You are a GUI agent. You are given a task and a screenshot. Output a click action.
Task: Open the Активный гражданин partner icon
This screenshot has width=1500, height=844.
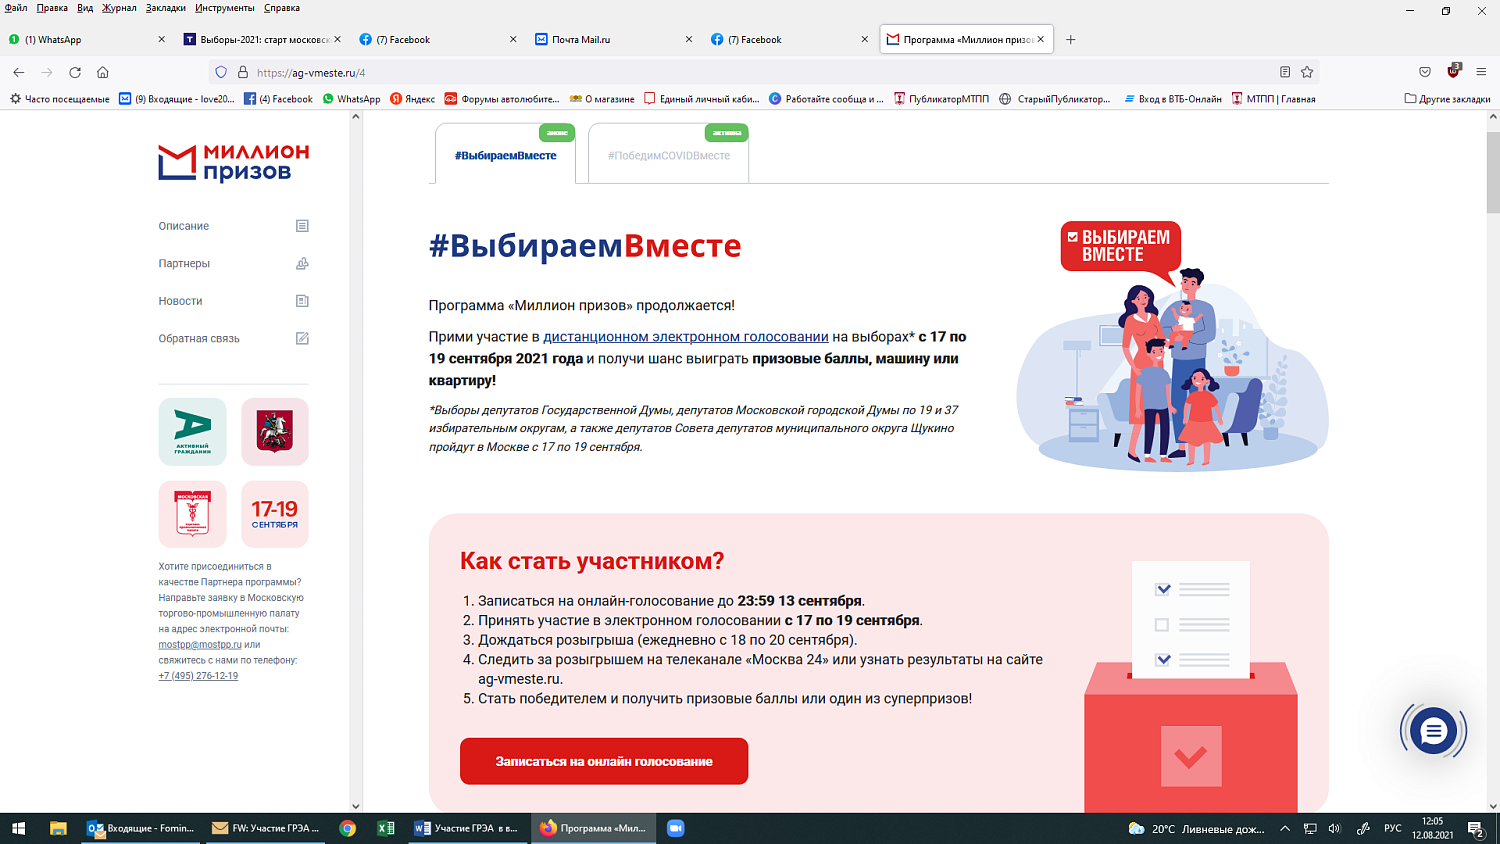tap(191, 431)
